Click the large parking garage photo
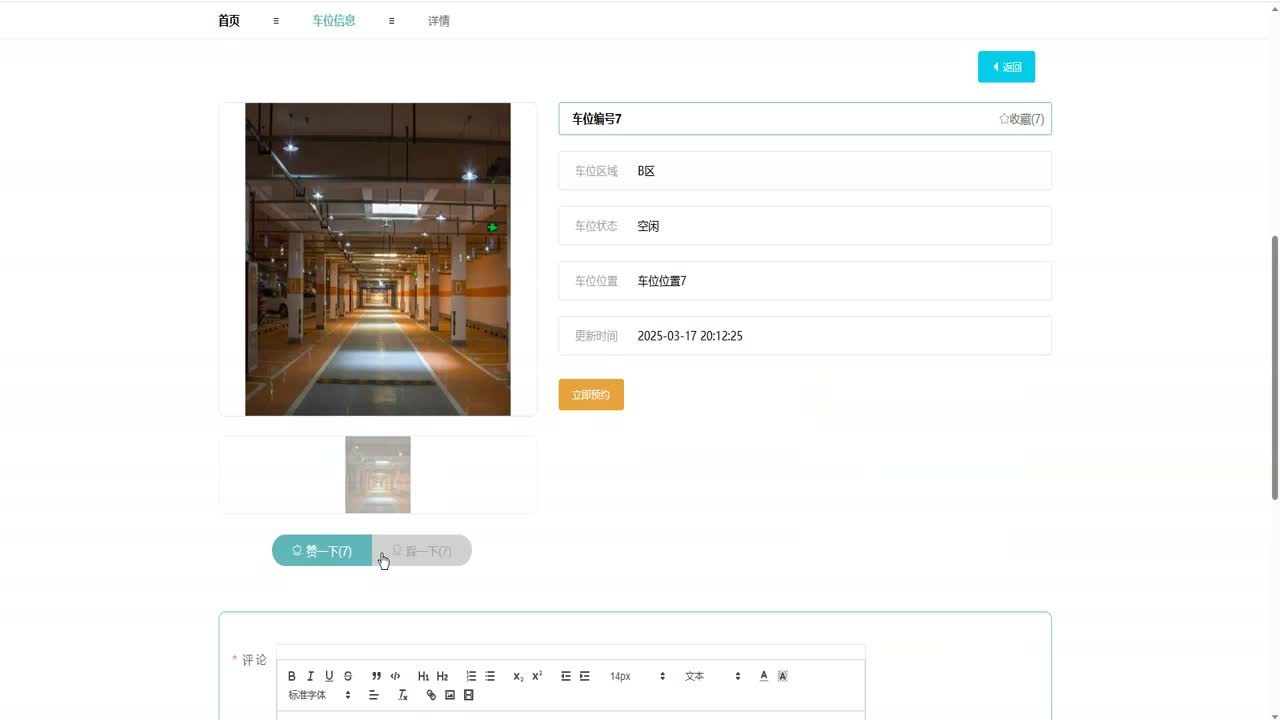The image size is (1280, 720). (x=378, y=259)
